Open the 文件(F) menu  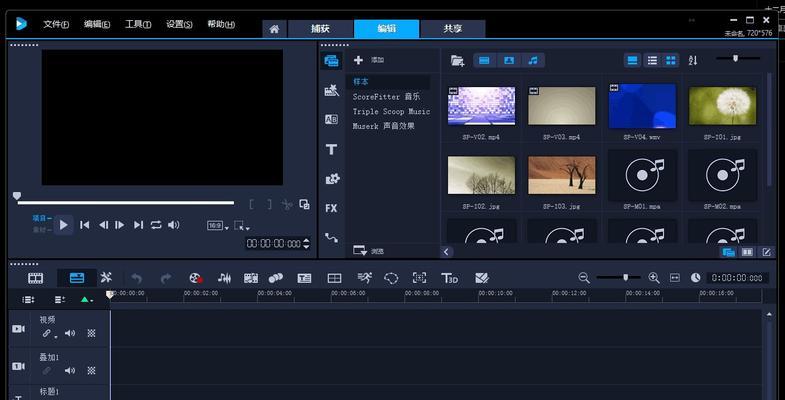coord(56,24)
